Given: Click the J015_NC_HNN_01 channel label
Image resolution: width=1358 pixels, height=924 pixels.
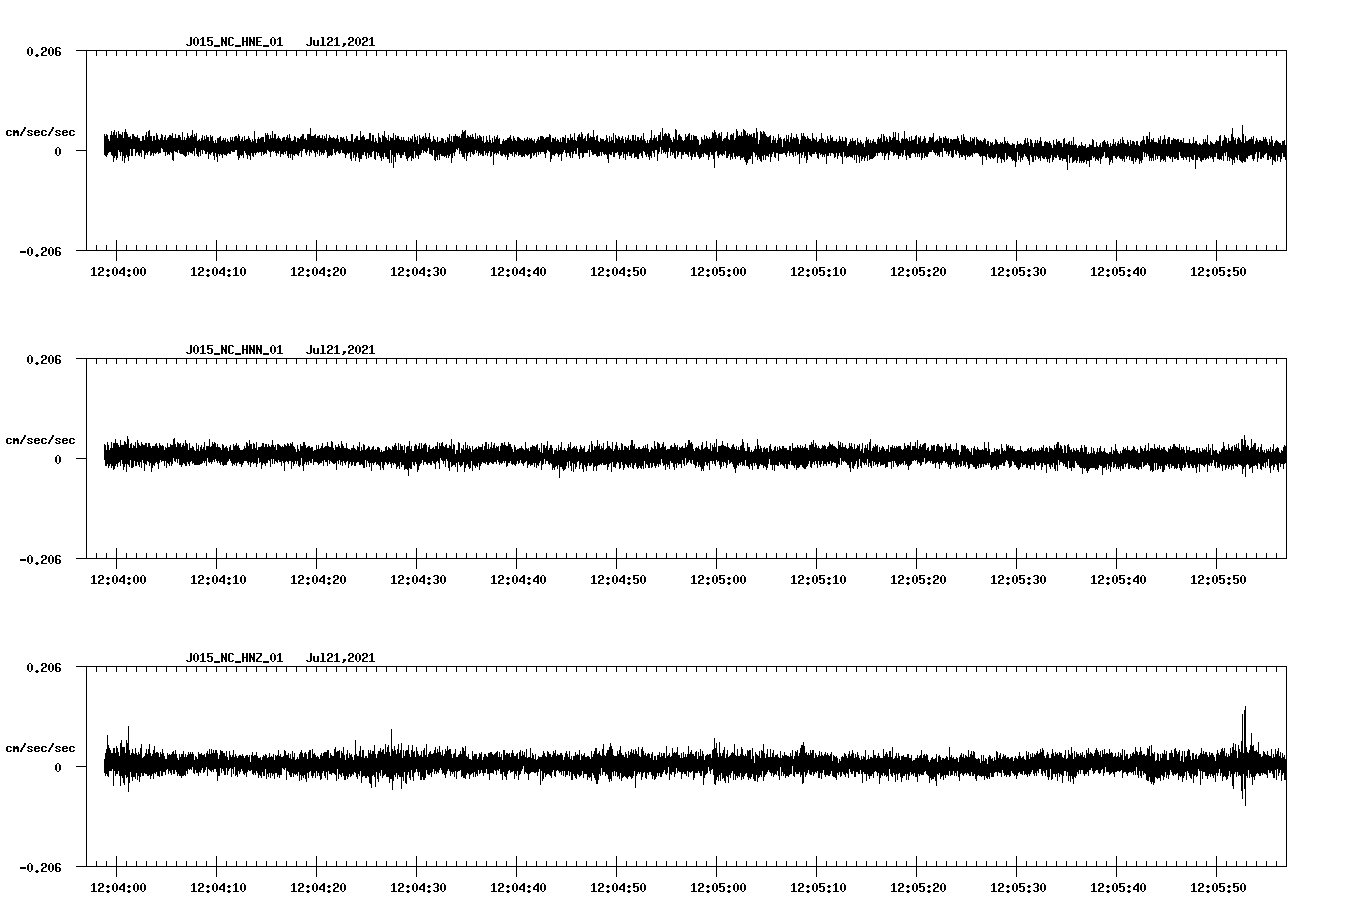Looking at the screenshot, I should pos(233,349).
